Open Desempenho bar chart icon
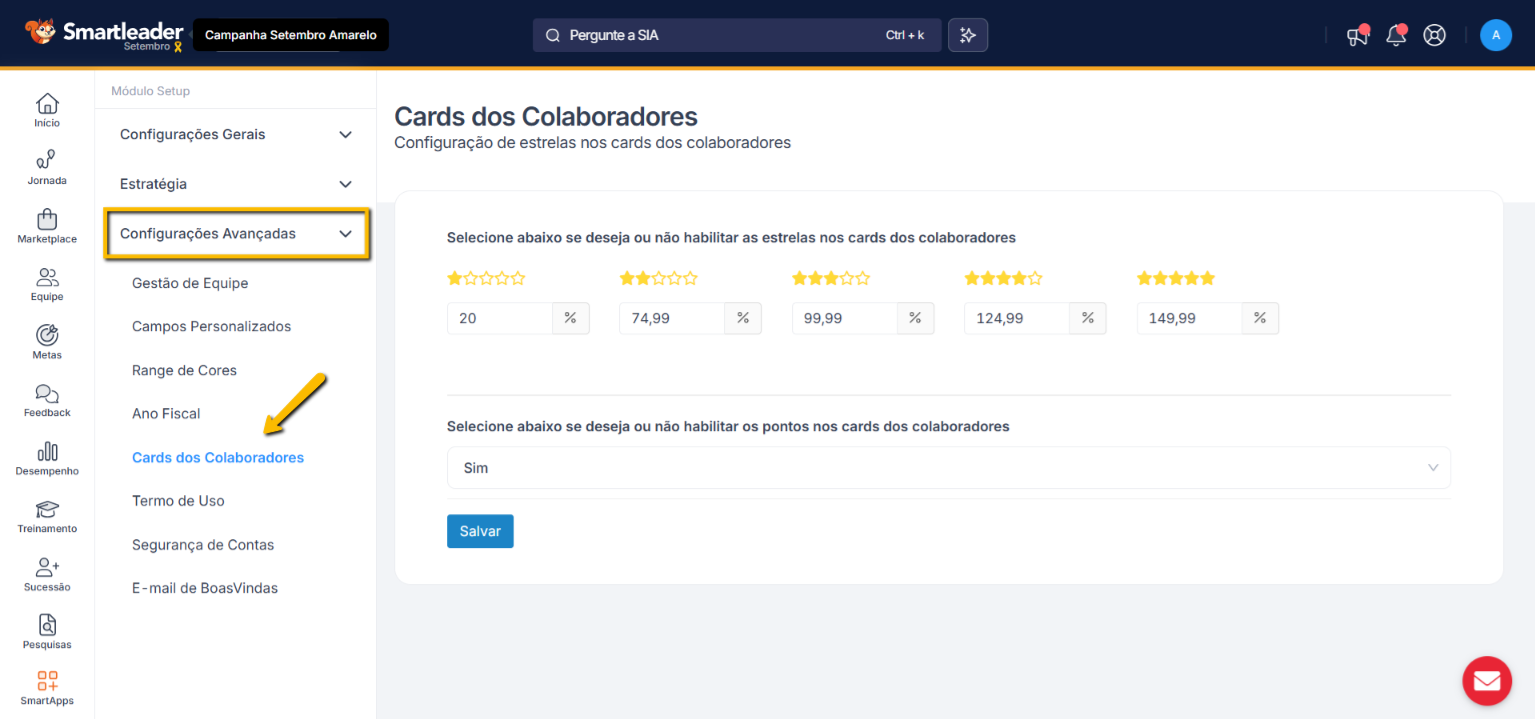The image size is (1535, 719). [46, 452]
